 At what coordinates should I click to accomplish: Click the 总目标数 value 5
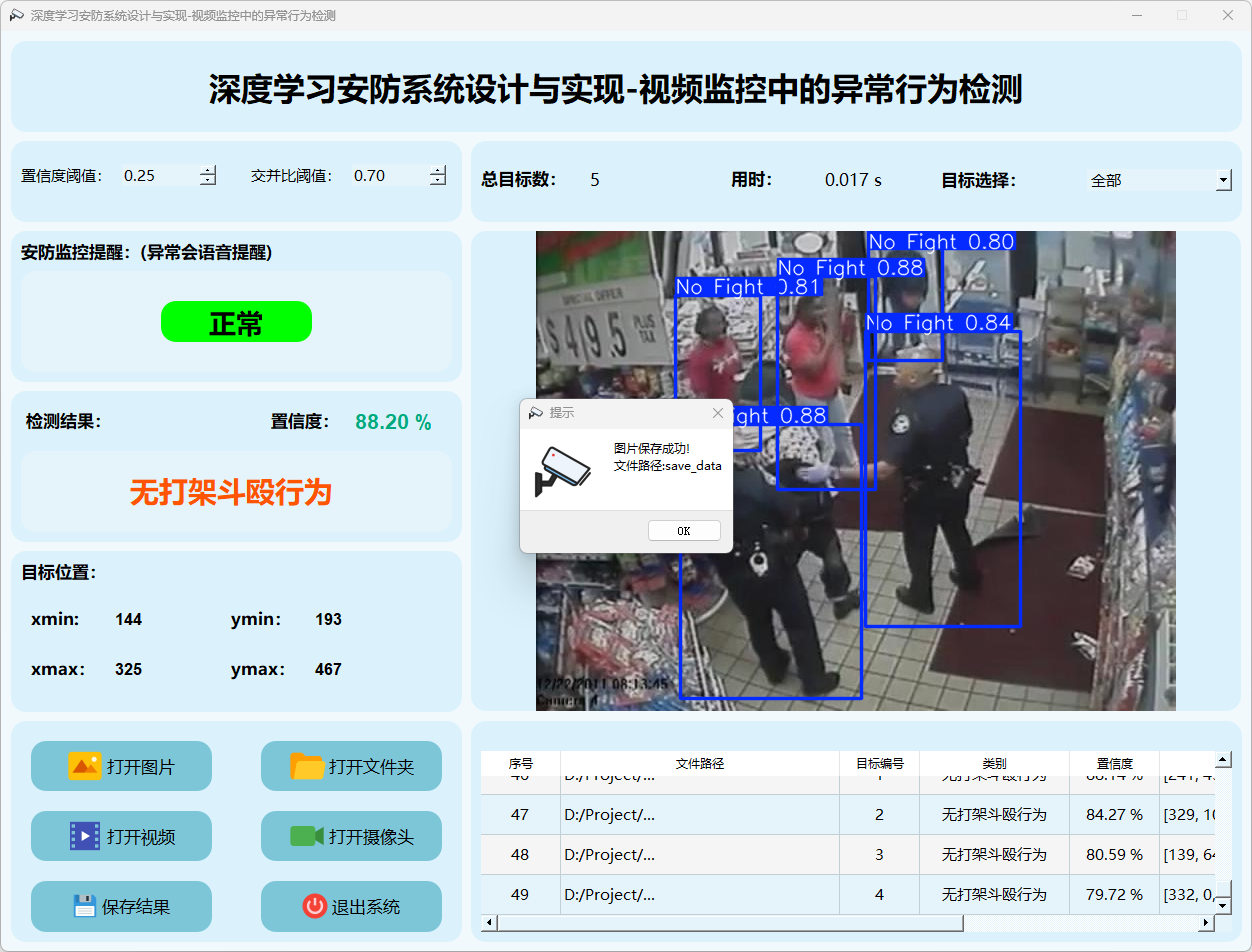click(x=595, y=180)
